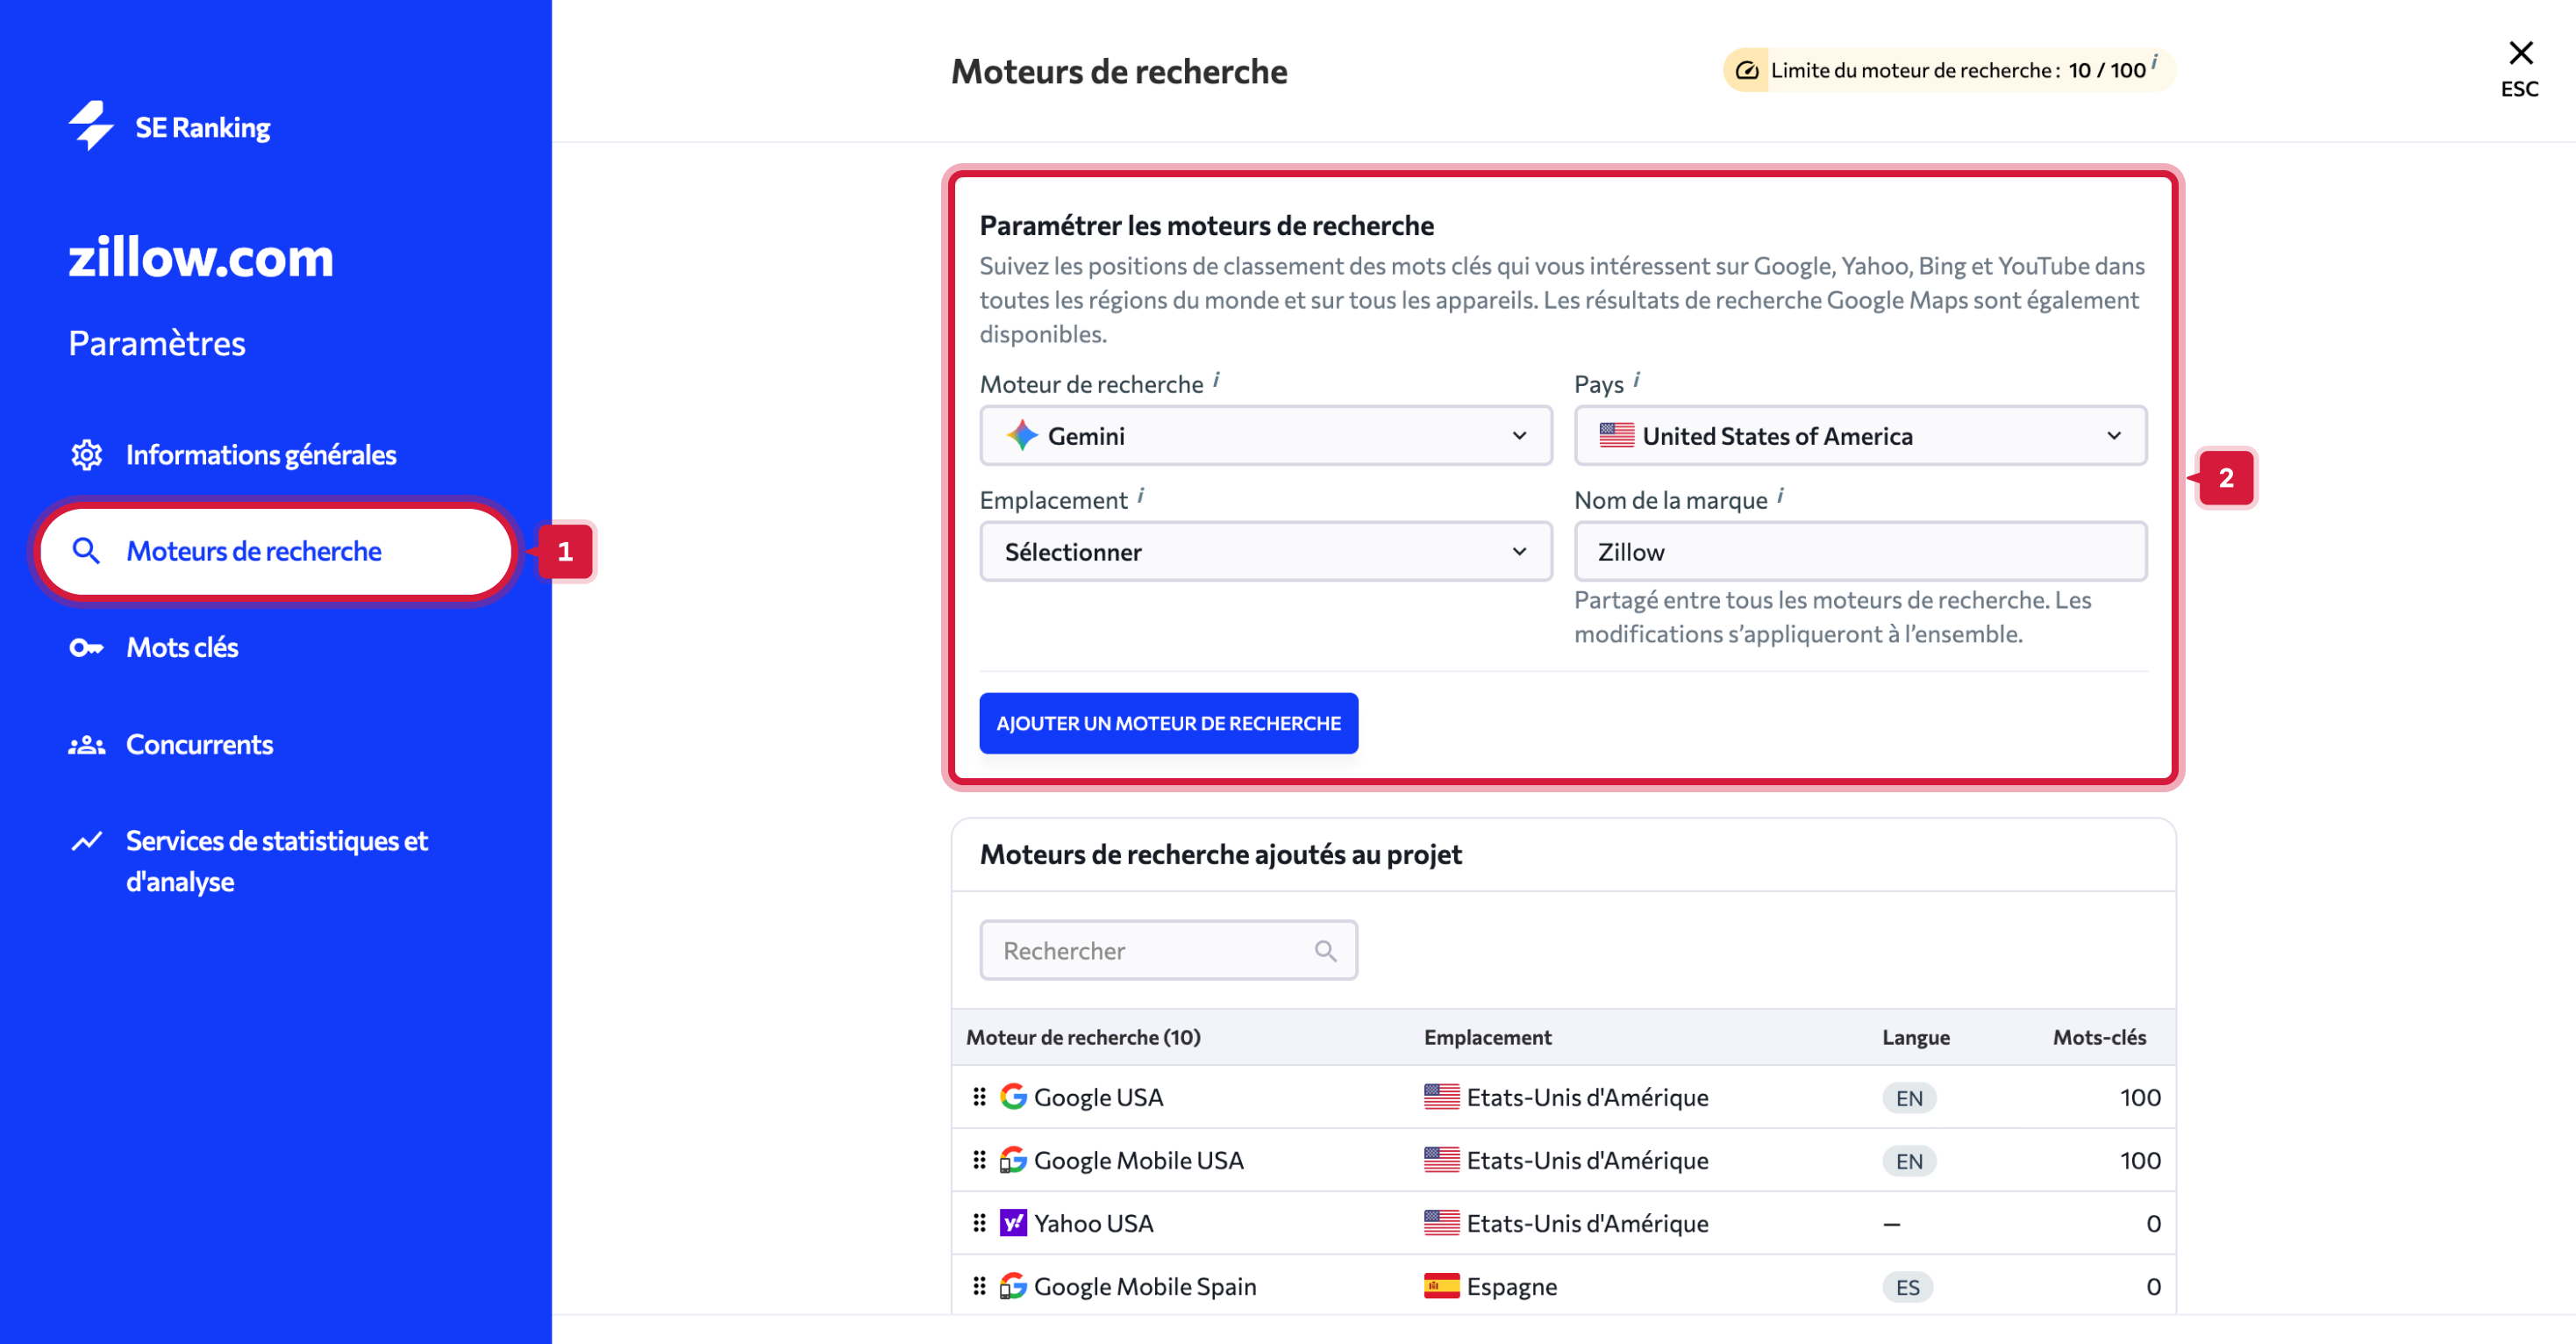Open the Gemini search engine dropdown
This screenshot has width=2576, height=1344.
[x=1265, y=435]
